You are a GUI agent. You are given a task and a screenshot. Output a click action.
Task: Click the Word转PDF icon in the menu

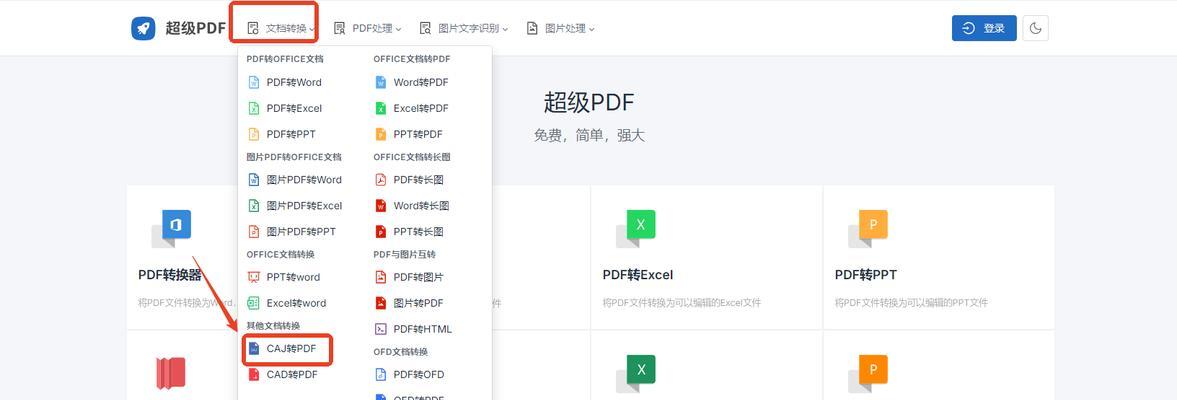coord(381,83)
